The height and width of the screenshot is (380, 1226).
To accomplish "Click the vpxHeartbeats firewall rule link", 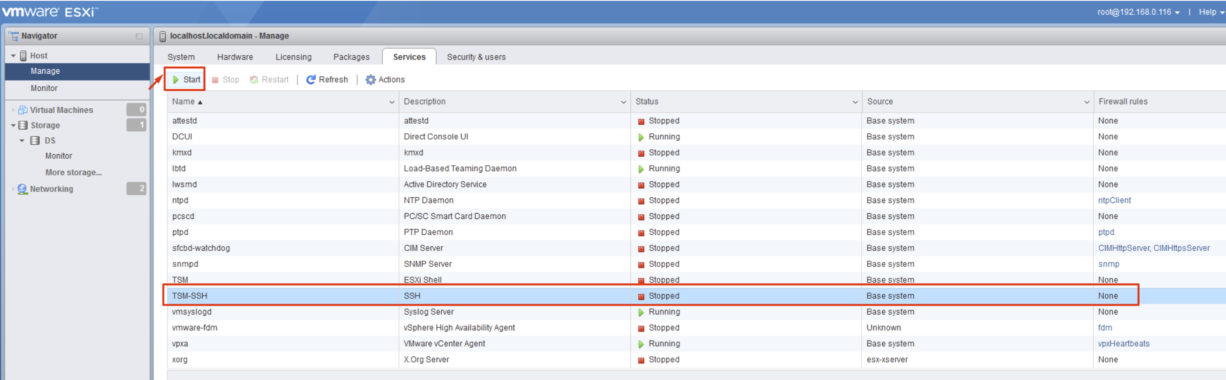I will coord(1124,343).
